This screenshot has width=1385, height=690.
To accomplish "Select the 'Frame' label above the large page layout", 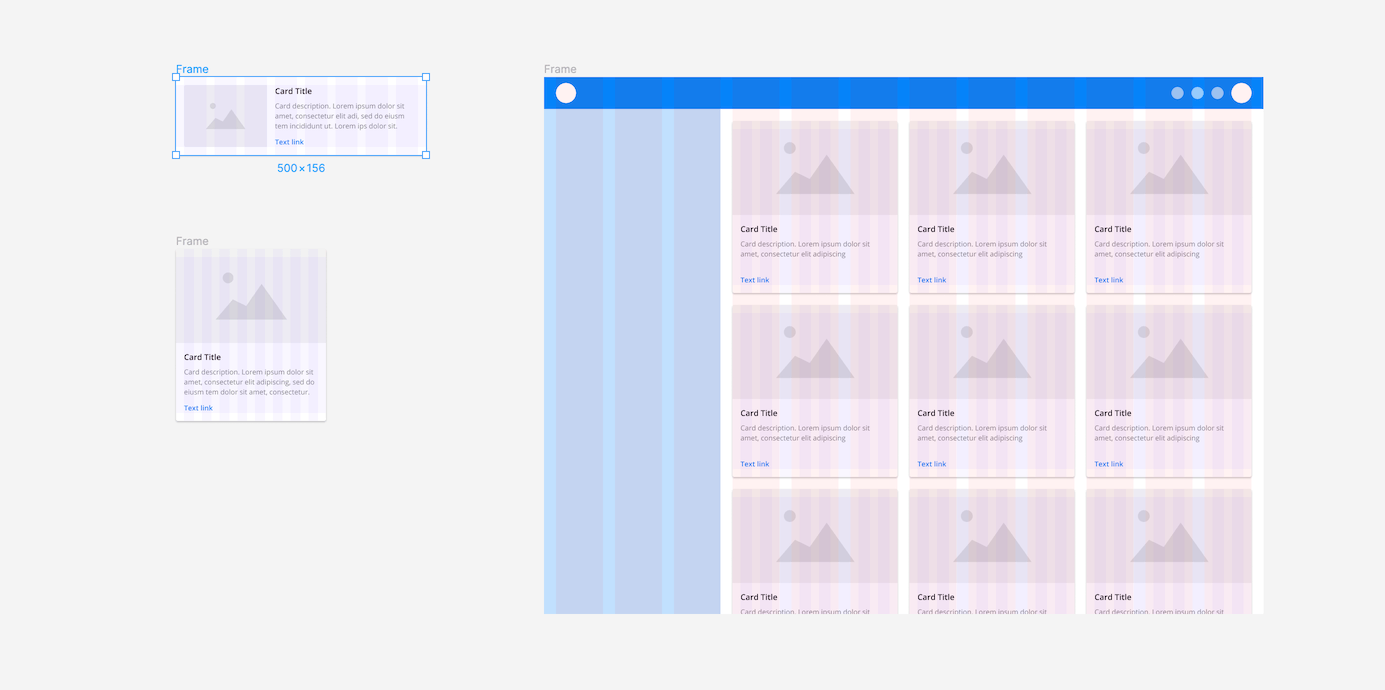I will (x=560, y=69).
